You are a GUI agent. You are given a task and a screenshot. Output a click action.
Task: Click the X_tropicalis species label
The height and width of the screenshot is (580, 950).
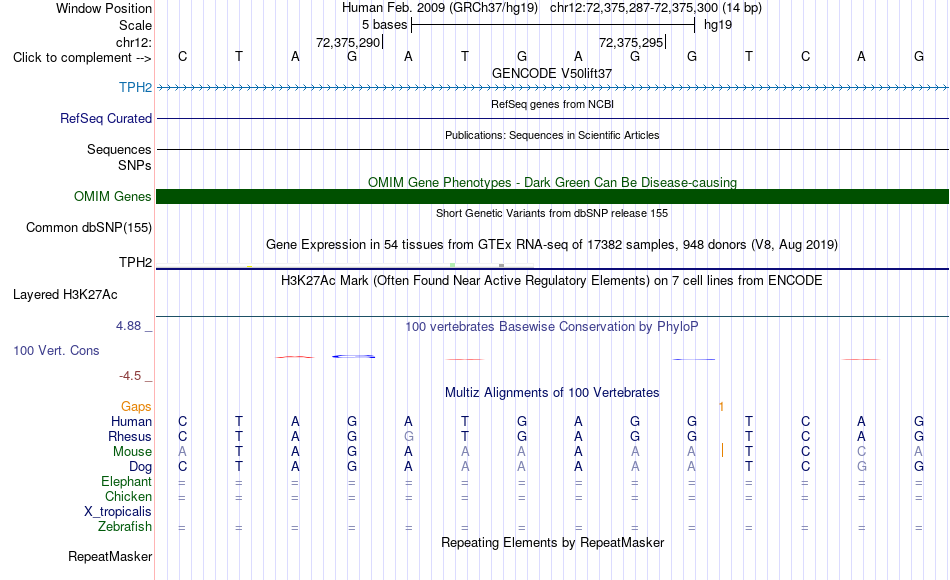(118, 512)
